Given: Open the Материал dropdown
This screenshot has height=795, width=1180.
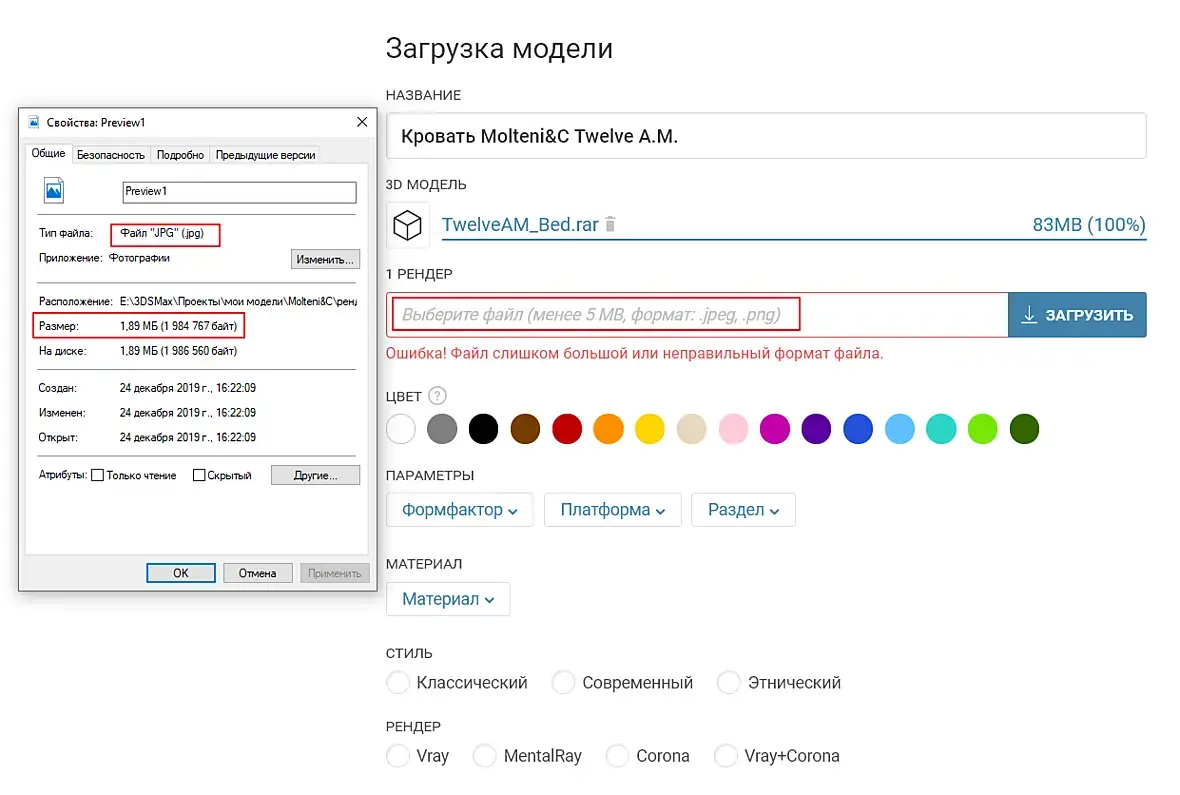Looking at the screenshot, I should (x=448, y=599).
